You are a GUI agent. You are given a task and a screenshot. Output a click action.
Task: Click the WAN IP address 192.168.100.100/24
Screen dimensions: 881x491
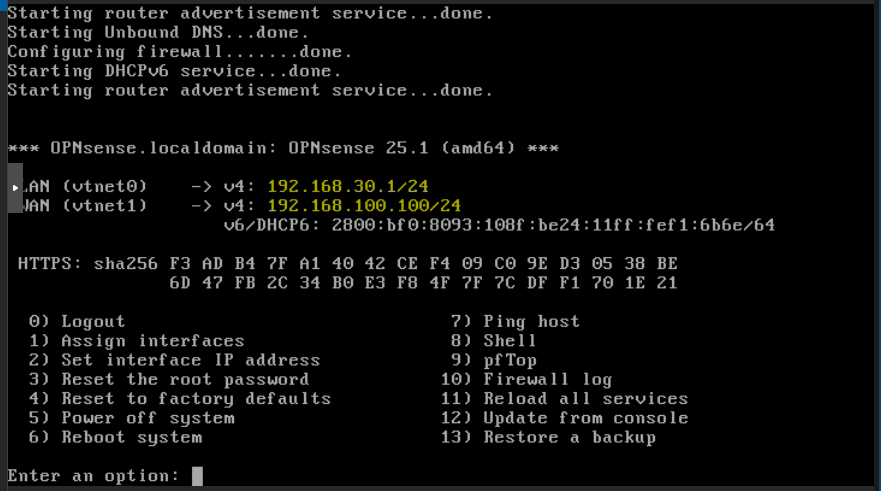point(364,206)
